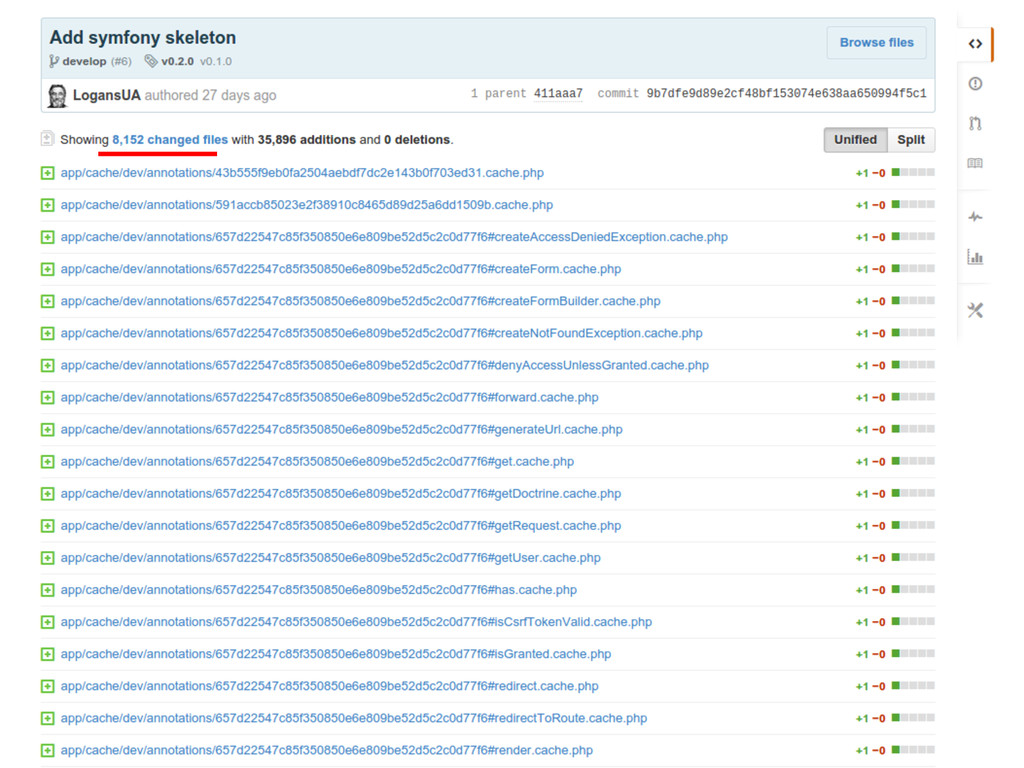Open the Pulse sidebar icon
The height and width of the screenshot is (768, 1024).
(975, 216)
